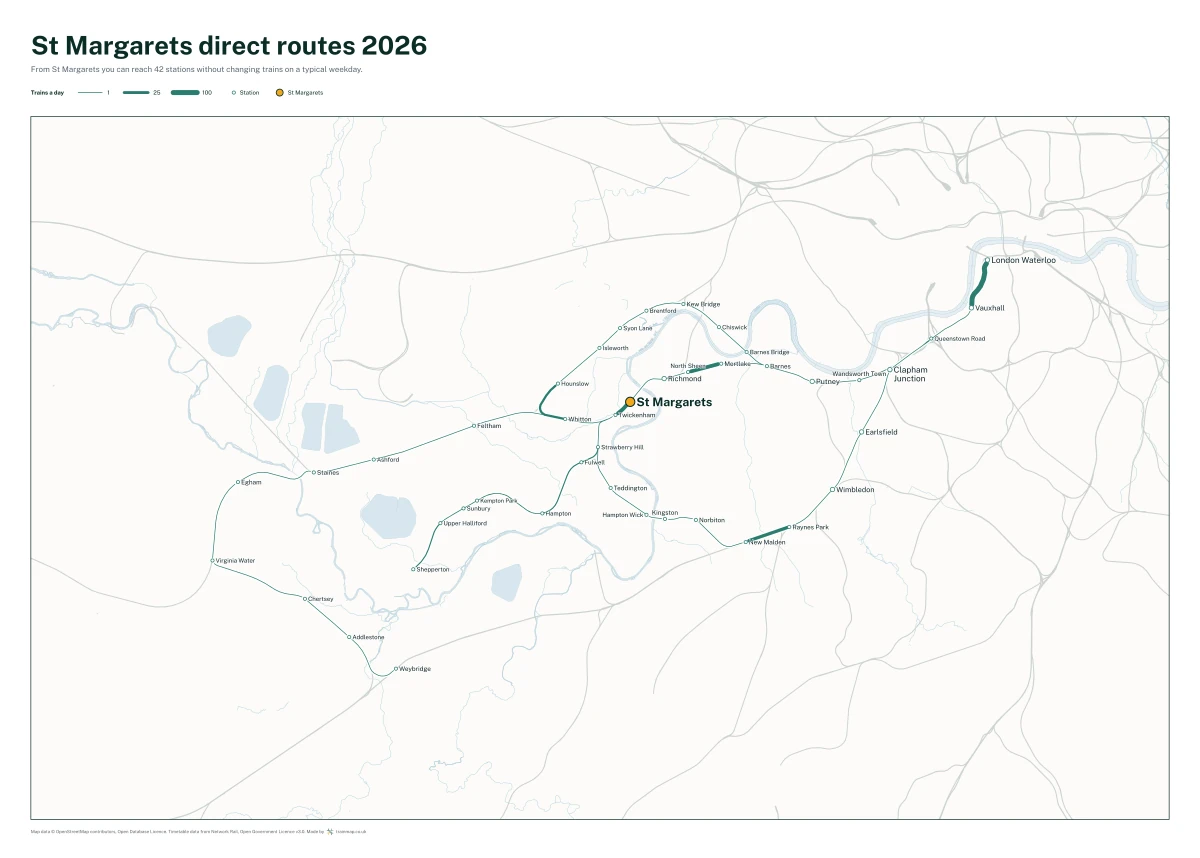Click the Fulwell station label
The height and width of the screenshot is (858, 1200).
click(594, 462)
